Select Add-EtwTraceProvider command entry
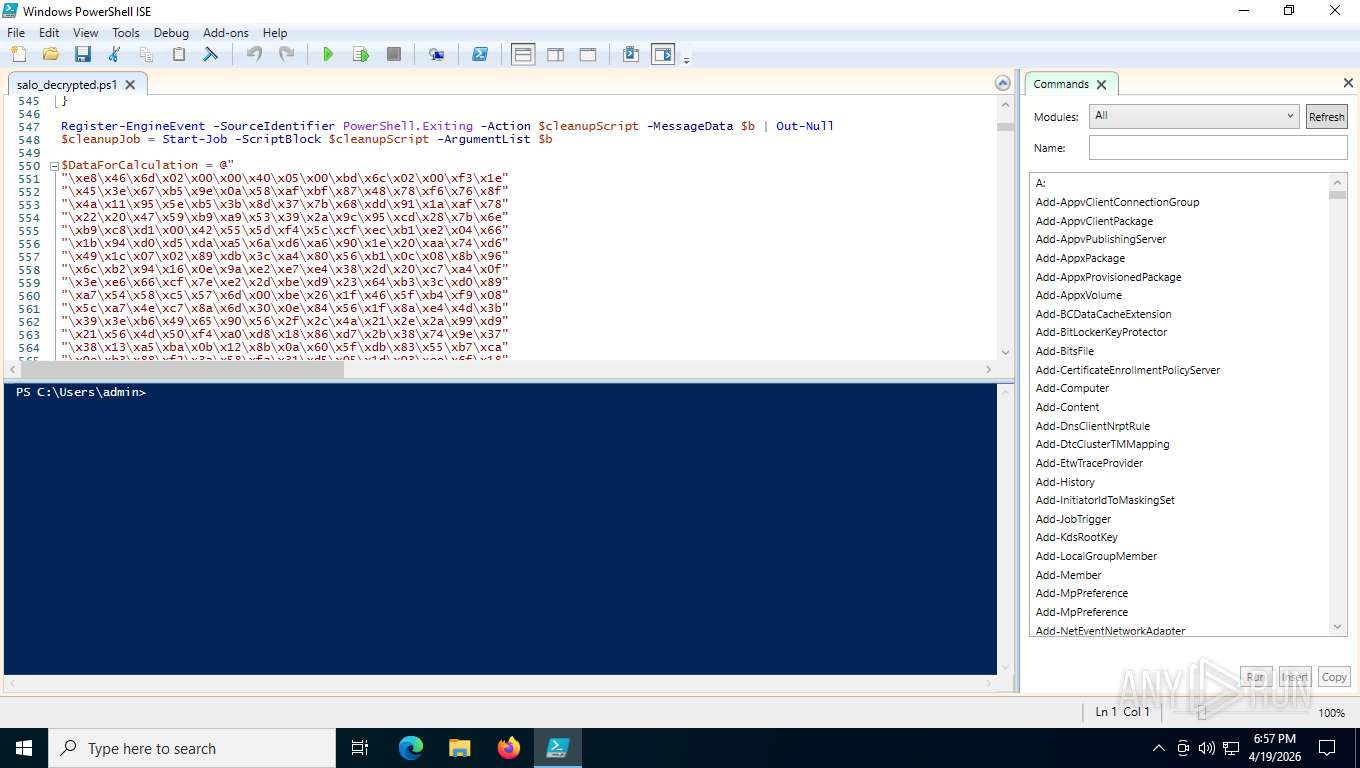 pyautogui.click(x=1089, y=463)
